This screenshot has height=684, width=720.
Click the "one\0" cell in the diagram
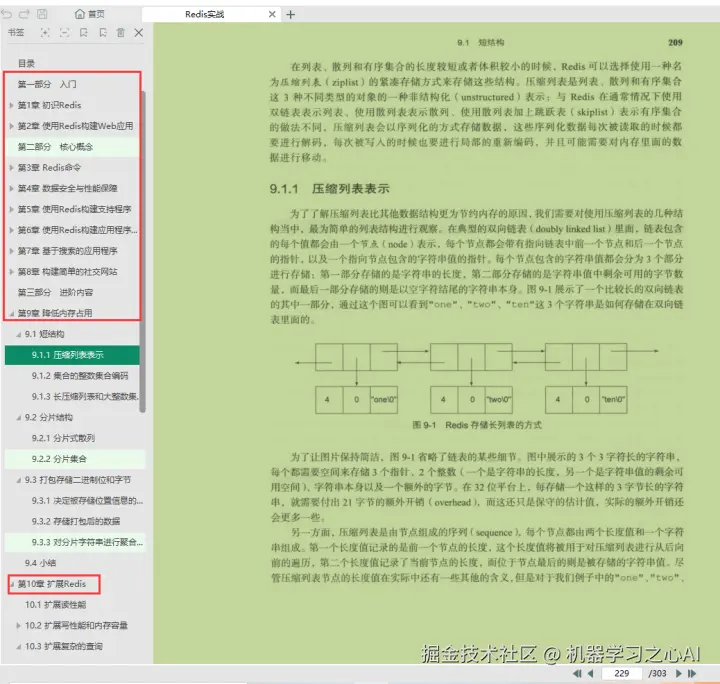[384, 400]
